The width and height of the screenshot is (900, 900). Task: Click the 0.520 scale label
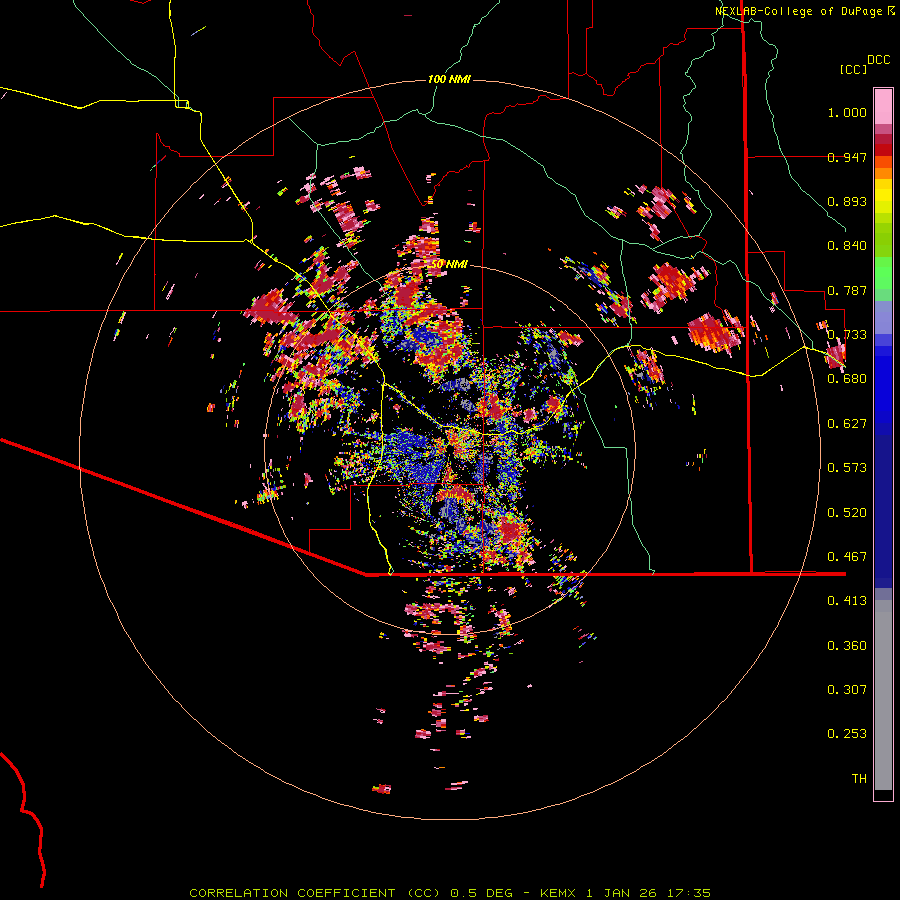pyautogui.click(x=847, y=513)
